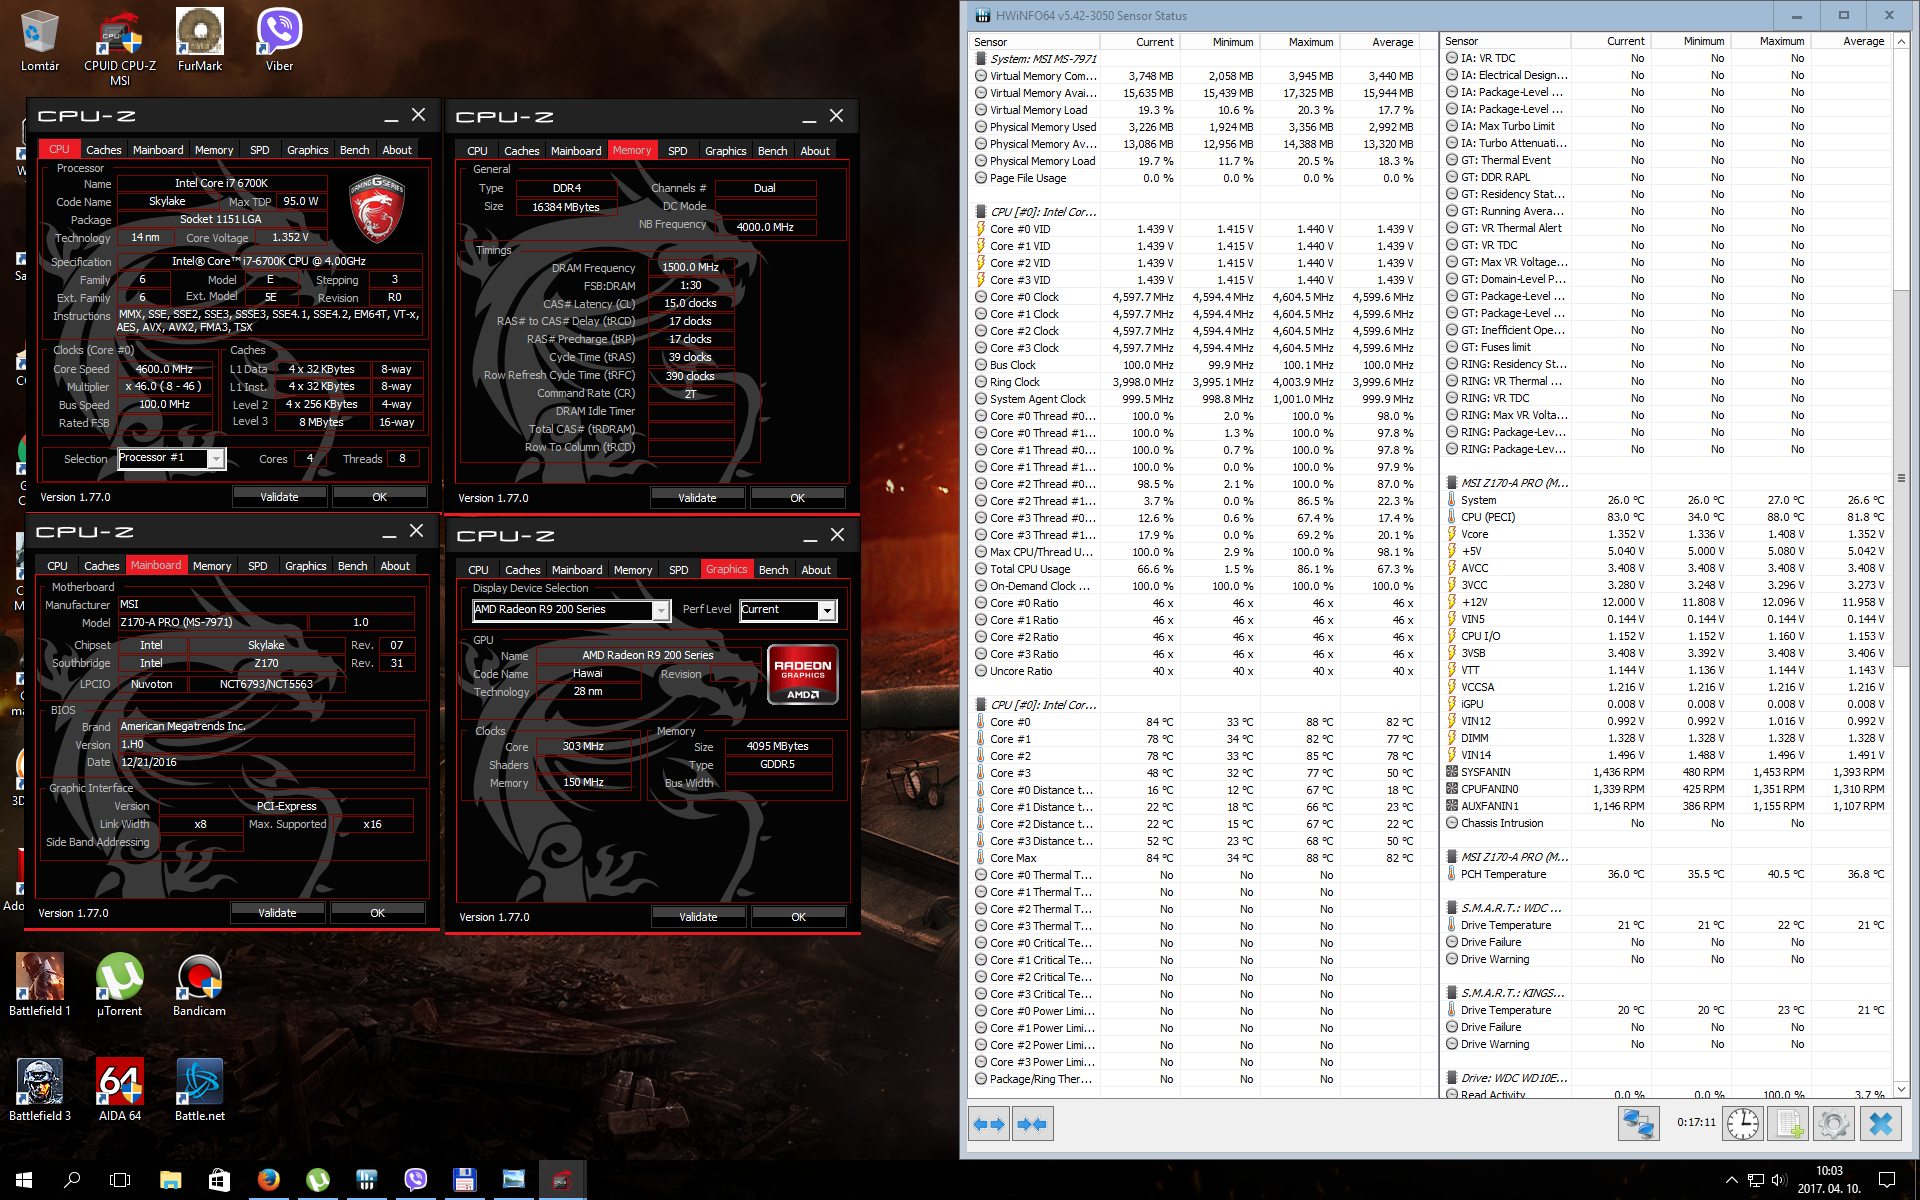Open the Processor #1 selection dropdown
This screenshot has height=1200, width=1920.
click(x=216, y=458)
